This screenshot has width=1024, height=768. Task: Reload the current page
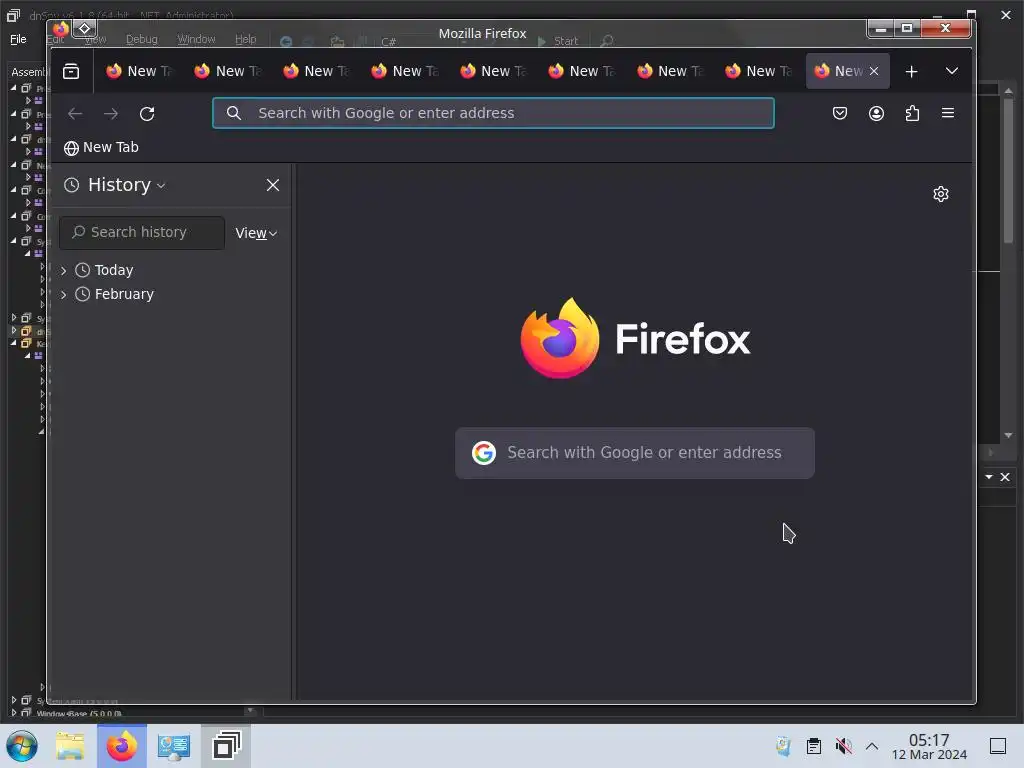(147, 114)
